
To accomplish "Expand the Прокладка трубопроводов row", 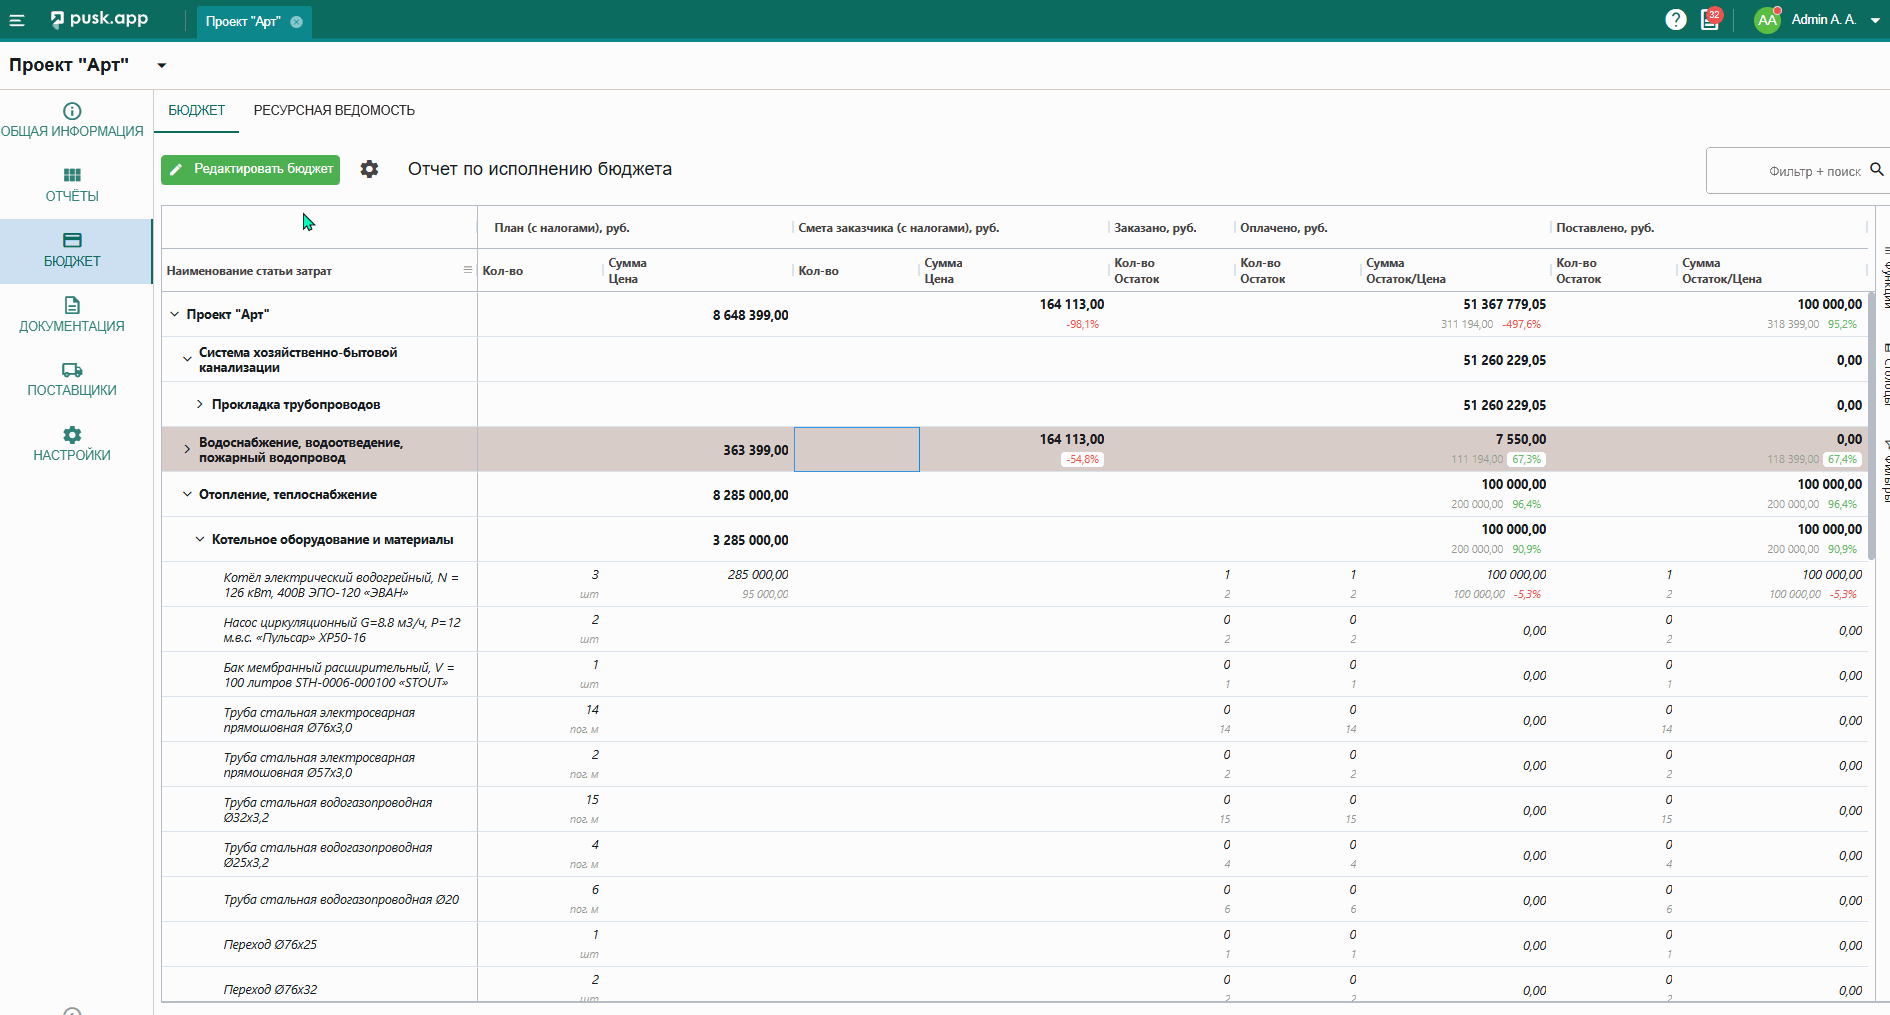I will [200, 405].
